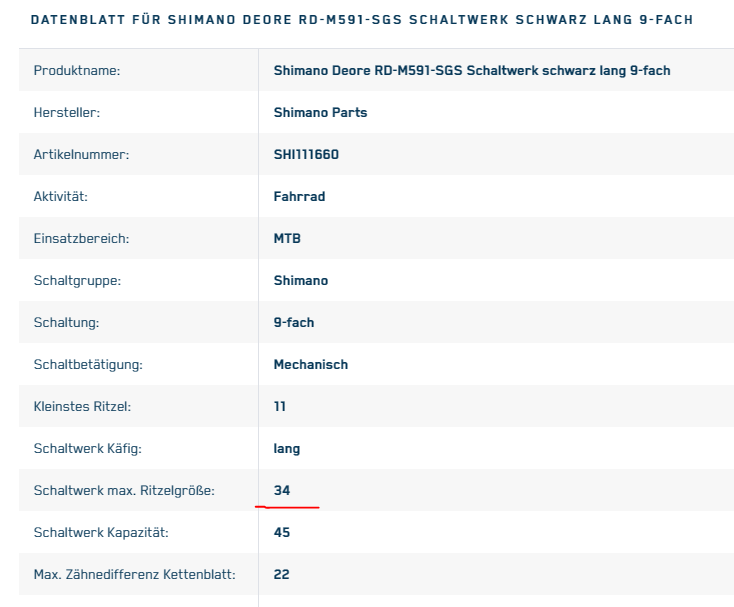Click the Schaltbetätigung value Mechanisch
734x607 pixels.
(x=311, y=365)
